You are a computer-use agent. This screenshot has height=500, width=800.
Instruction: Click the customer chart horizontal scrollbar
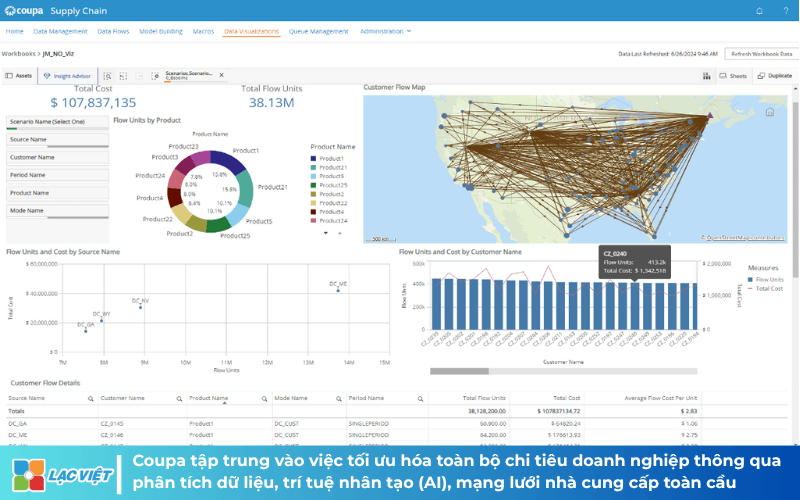coord(563,371)
